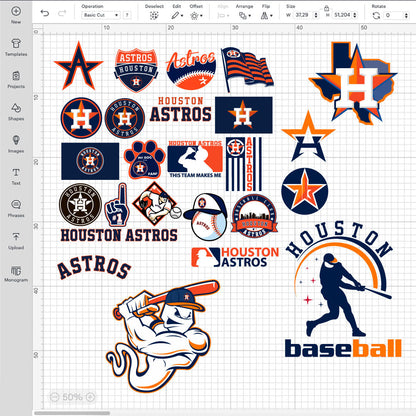Screen dimensions: 416x416
Task: Open the Flip menu
Action: tap(266, 15)
